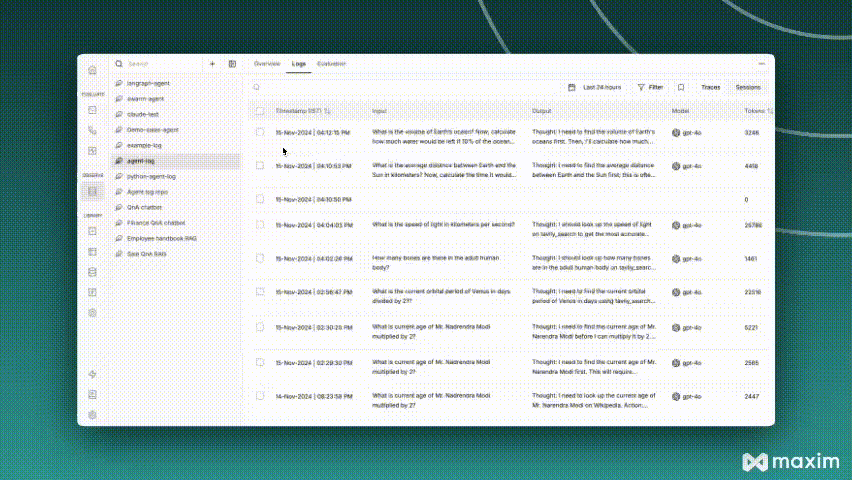
Task: Click the bookmark saved-filters icon
Action: click(x=681, y=87)
